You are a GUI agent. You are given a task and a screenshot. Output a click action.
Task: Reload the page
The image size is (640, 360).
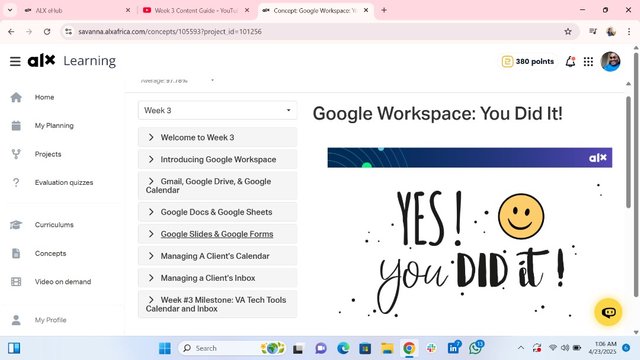47,31
